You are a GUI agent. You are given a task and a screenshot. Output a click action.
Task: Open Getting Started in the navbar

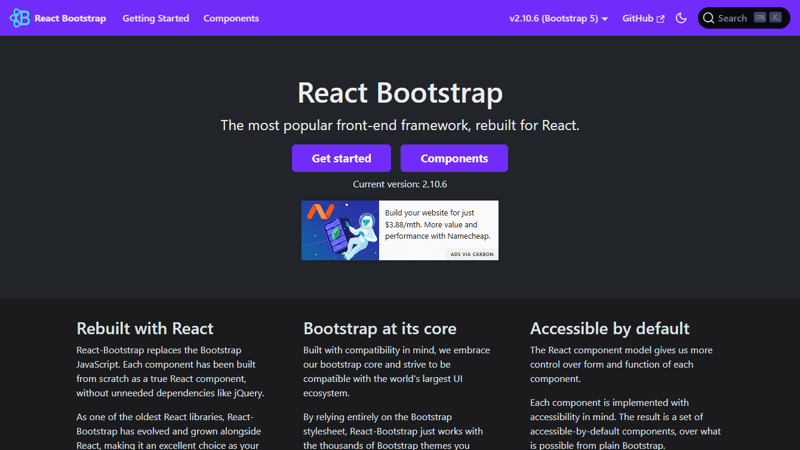click(x=155, y=18)
